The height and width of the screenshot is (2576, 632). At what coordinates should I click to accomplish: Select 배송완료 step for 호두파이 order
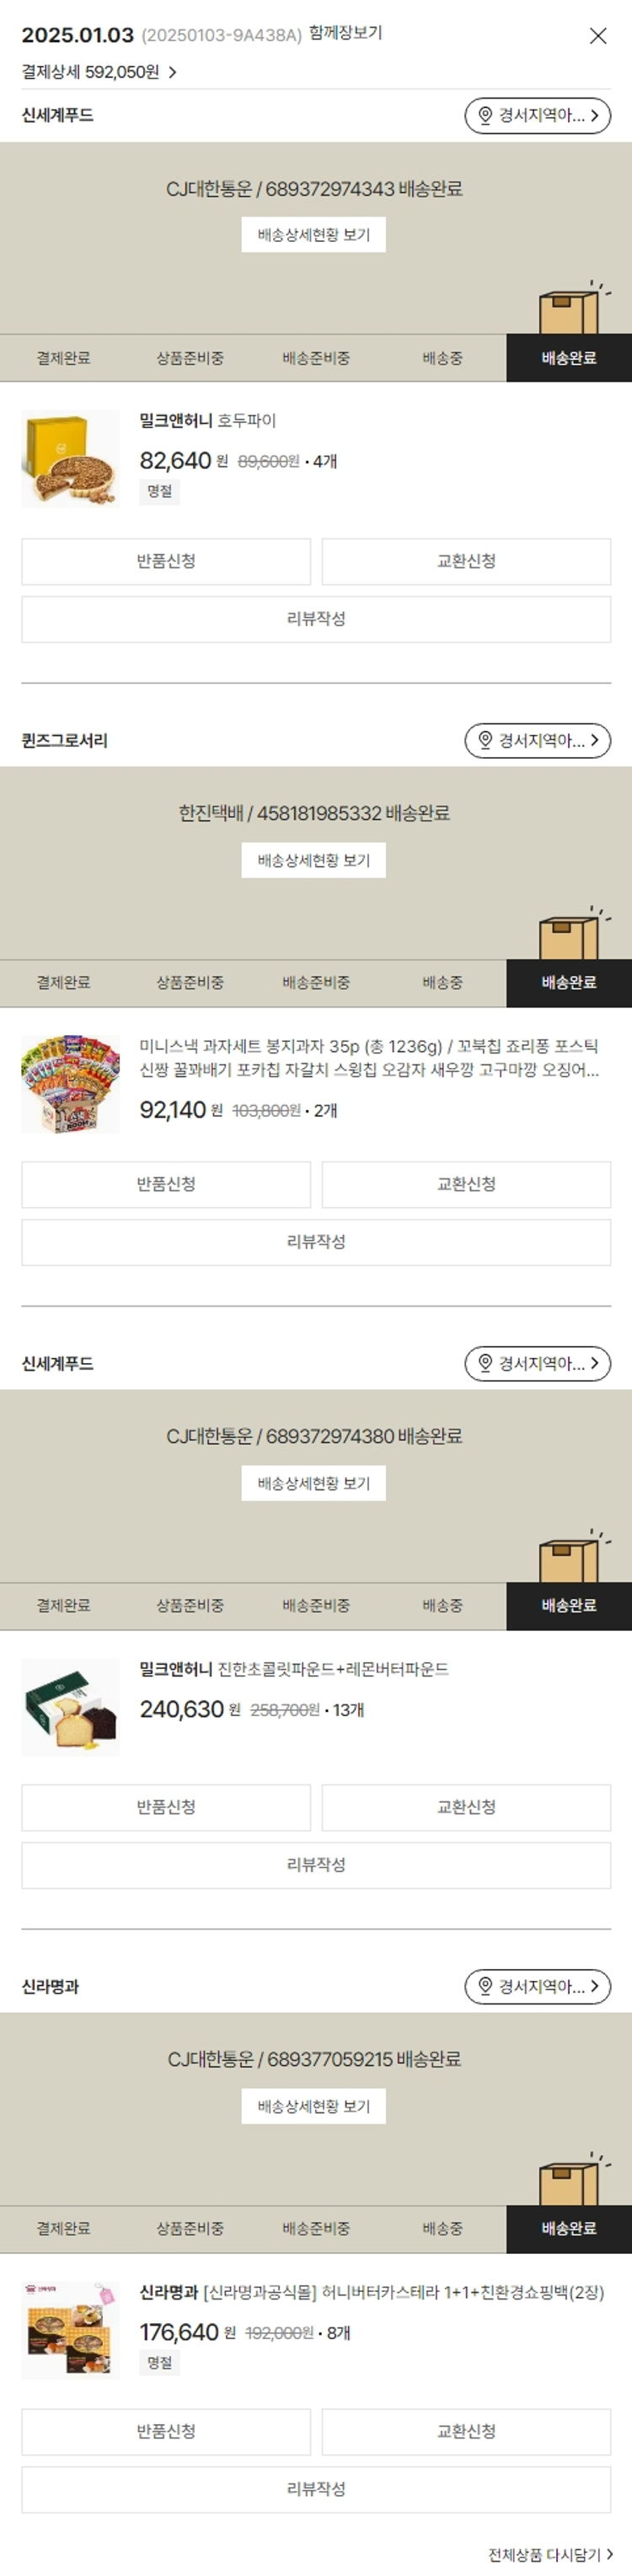tap(569, 358)
